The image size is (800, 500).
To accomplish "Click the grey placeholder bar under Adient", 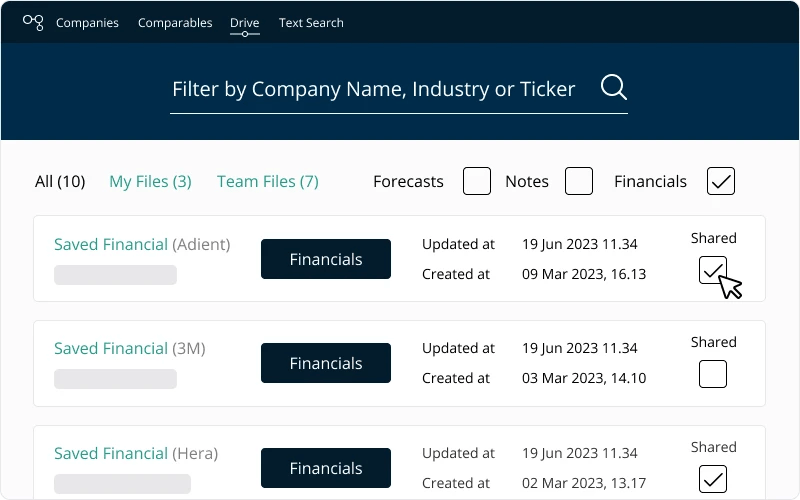I will coord(115,275).
